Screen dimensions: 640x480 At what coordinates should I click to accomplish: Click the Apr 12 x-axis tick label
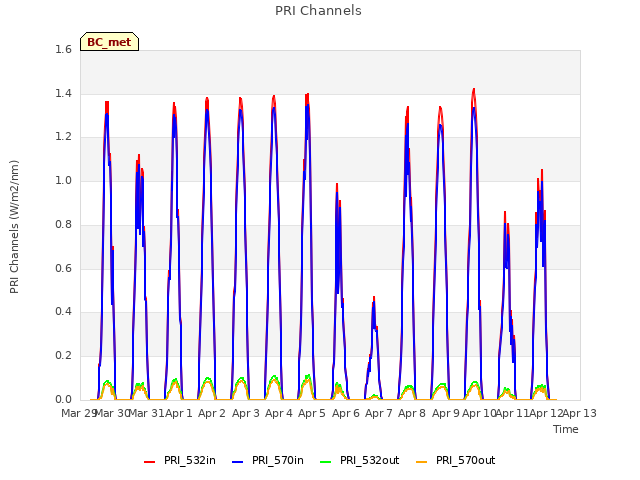[546, 413]
